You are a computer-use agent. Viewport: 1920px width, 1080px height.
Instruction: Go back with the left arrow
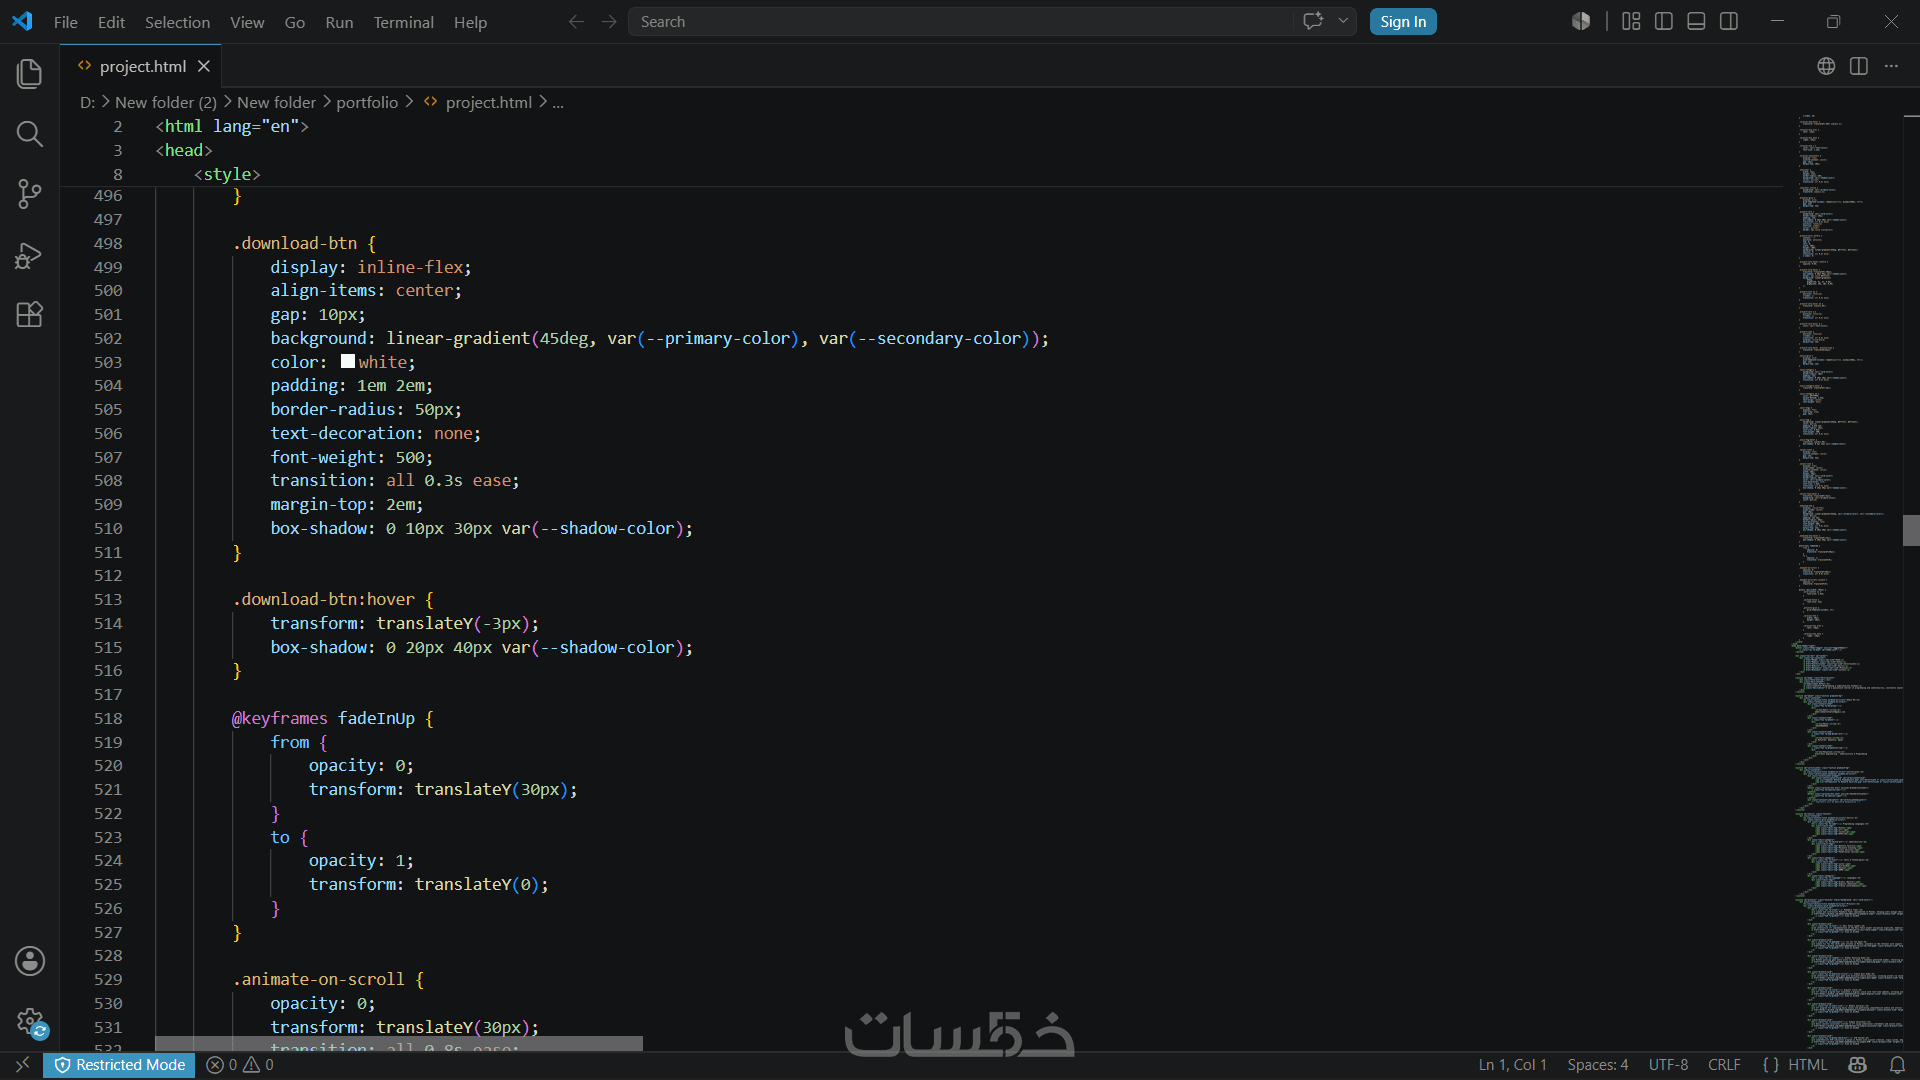[x=576, y=22]
